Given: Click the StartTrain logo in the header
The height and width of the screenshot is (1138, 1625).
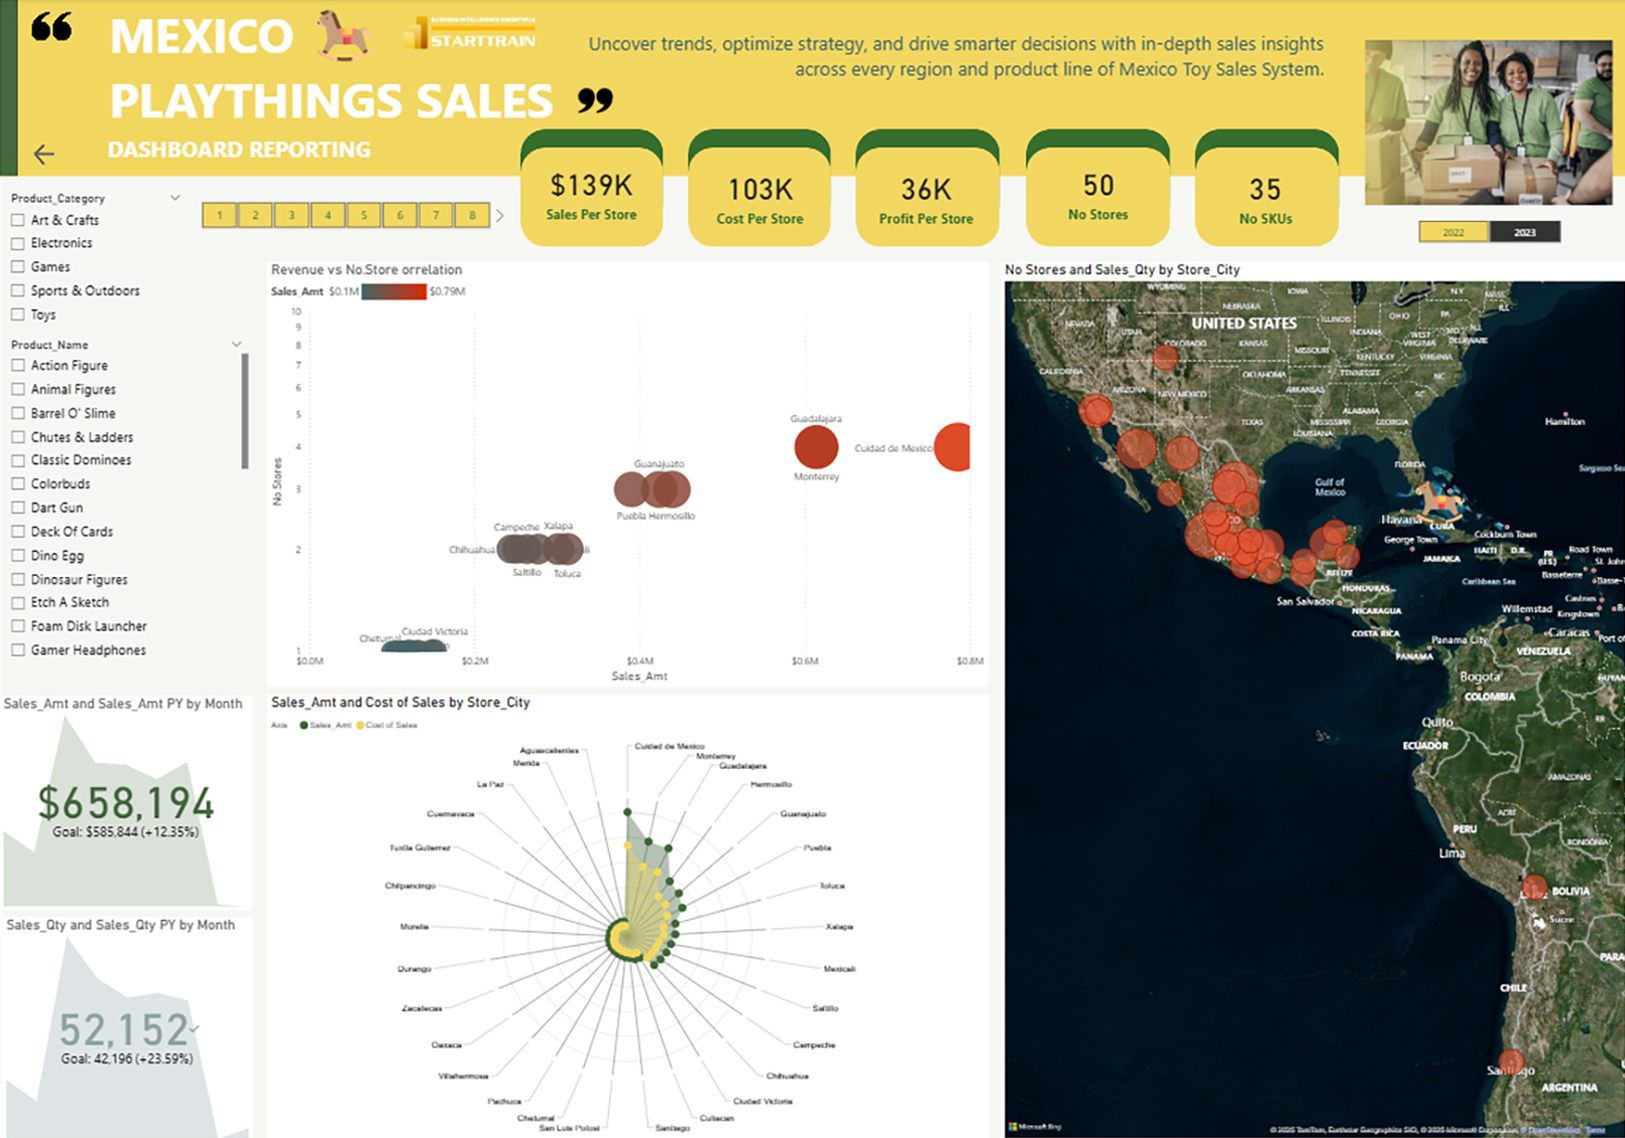Looking at the screenshot, I should pyautogui.click(x=471, y=34).
